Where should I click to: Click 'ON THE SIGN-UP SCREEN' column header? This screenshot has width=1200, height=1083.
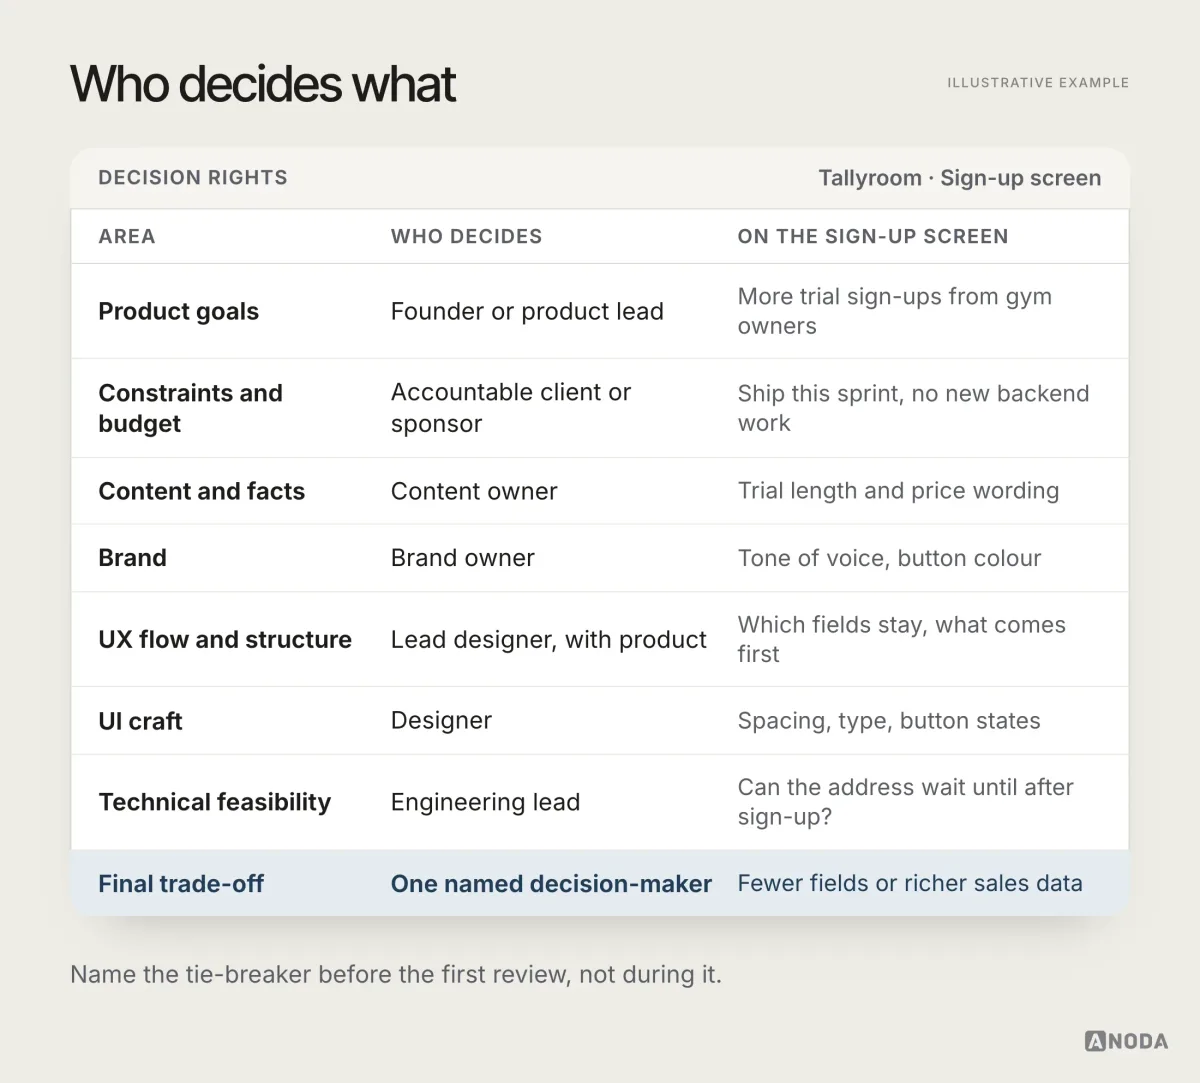point(873,237)
